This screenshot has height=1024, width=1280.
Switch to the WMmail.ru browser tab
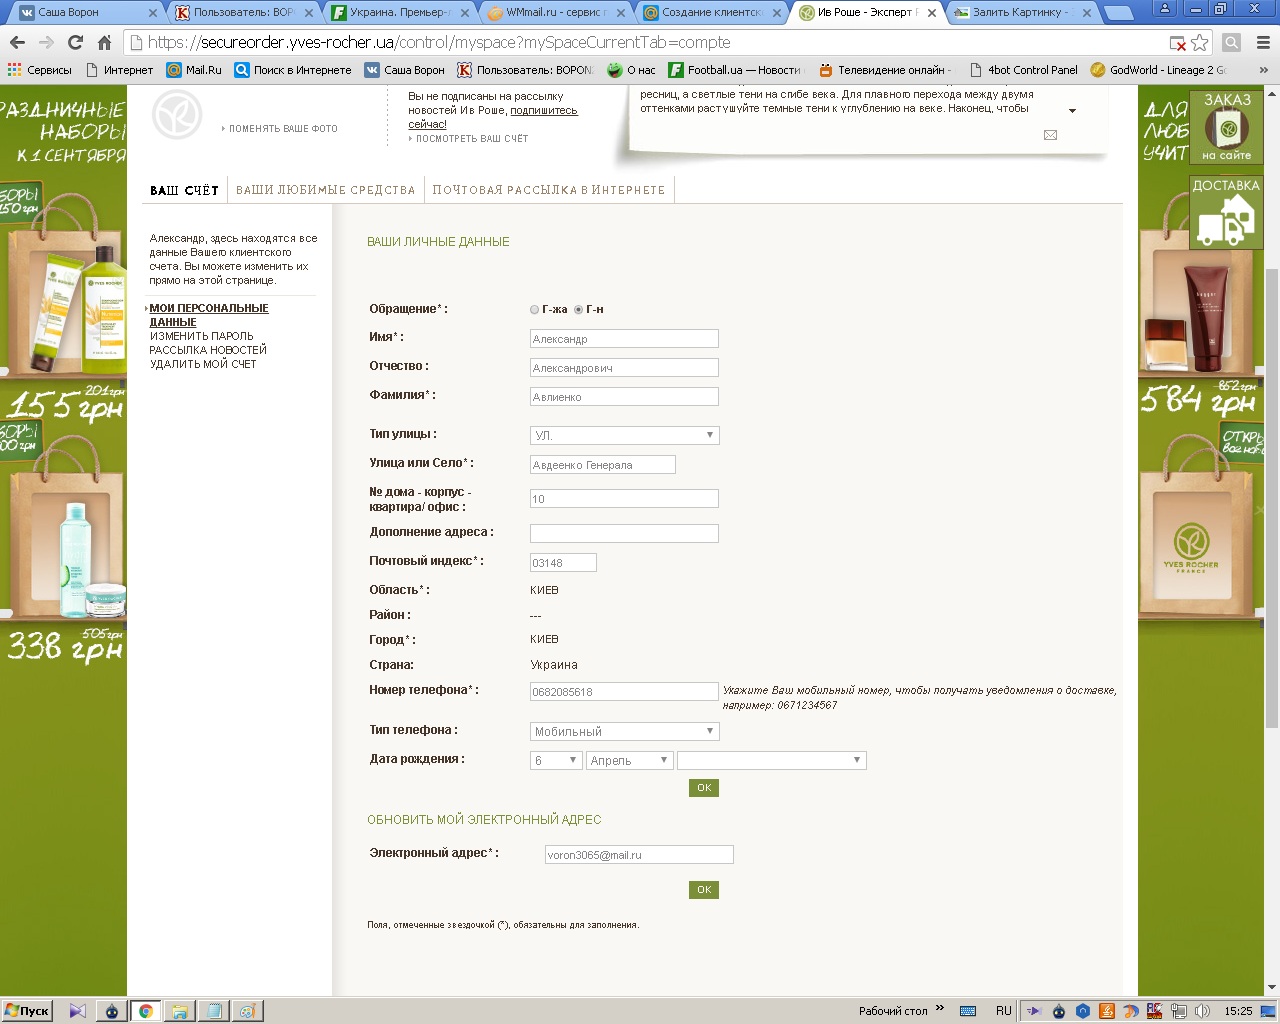coord(556,12)
